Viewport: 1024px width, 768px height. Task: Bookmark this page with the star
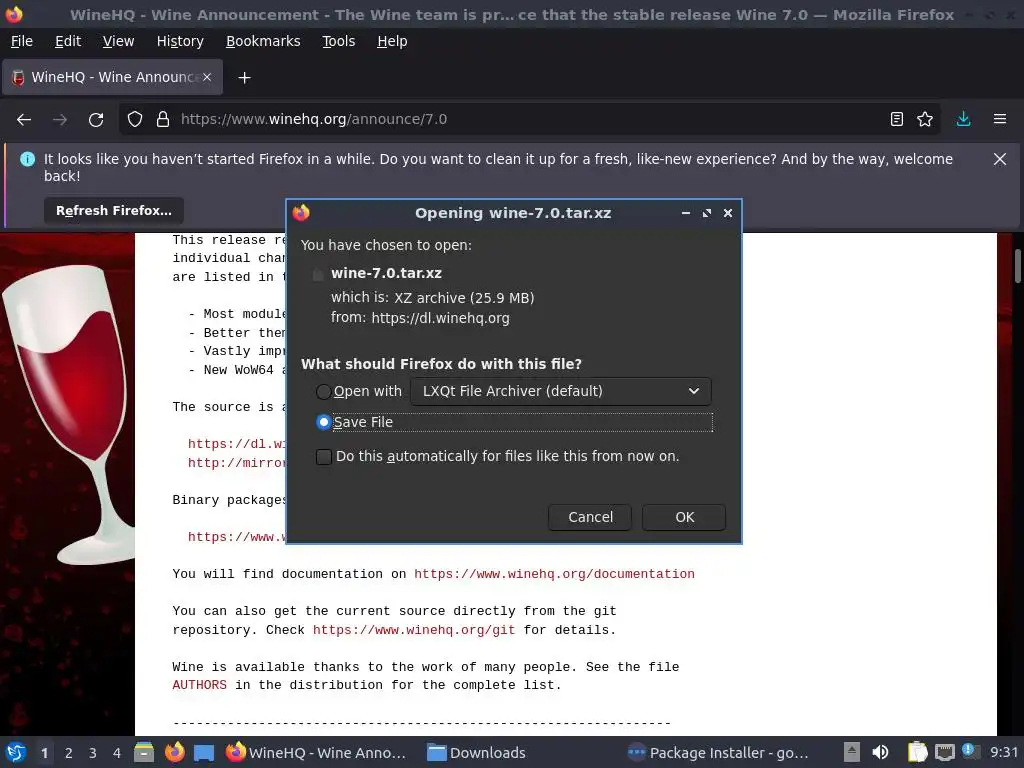tap(925, 120)
